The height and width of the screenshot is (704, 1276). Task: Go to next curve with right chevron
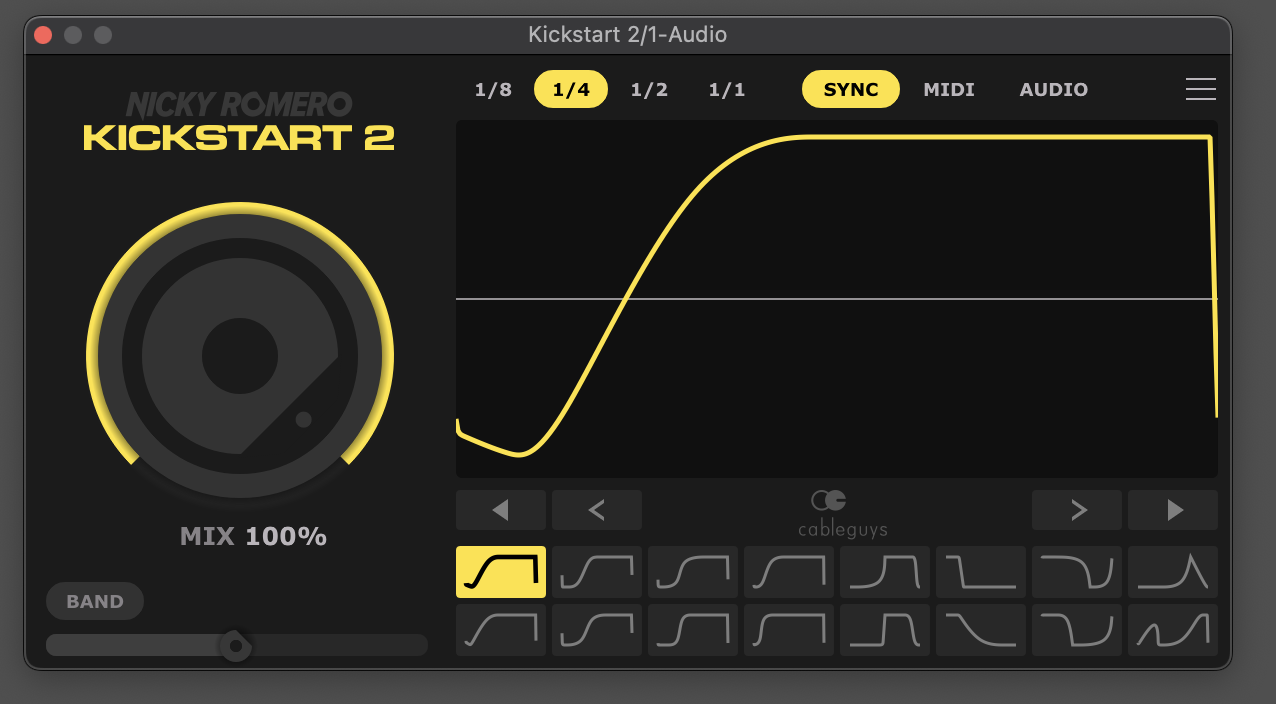click(1077, 510)
